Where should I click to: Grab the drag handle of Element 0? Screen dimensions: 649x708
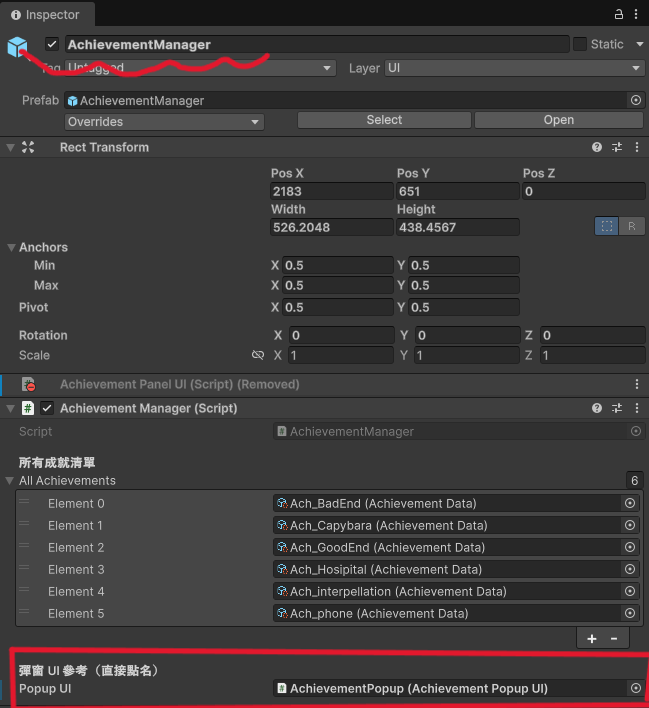(24, 502)
